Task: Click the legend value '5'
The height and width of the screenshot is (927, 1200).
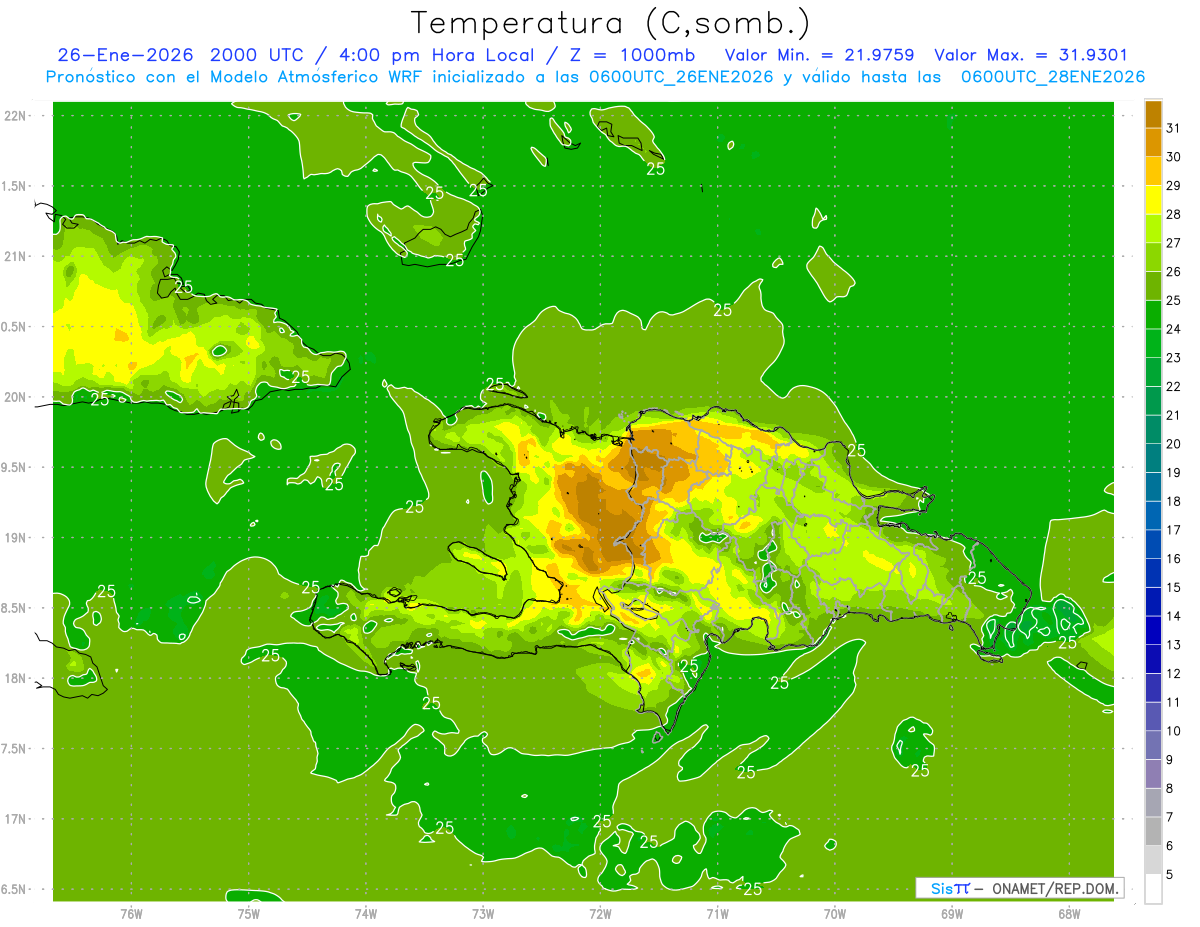Action: [1170, 874]
